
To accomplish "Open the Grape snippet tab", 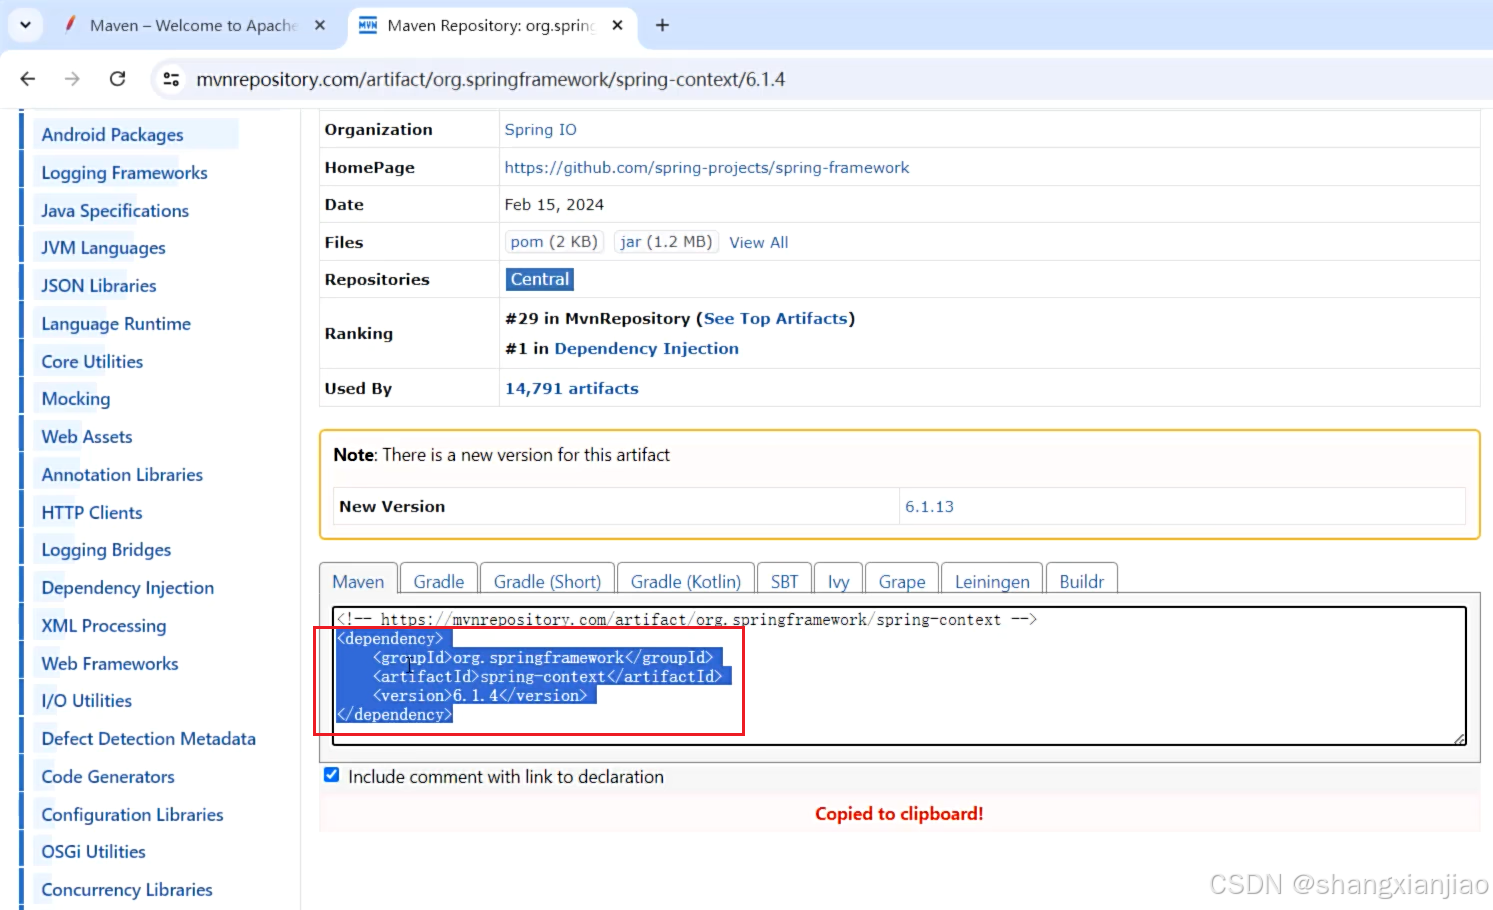I will (902, 581).
